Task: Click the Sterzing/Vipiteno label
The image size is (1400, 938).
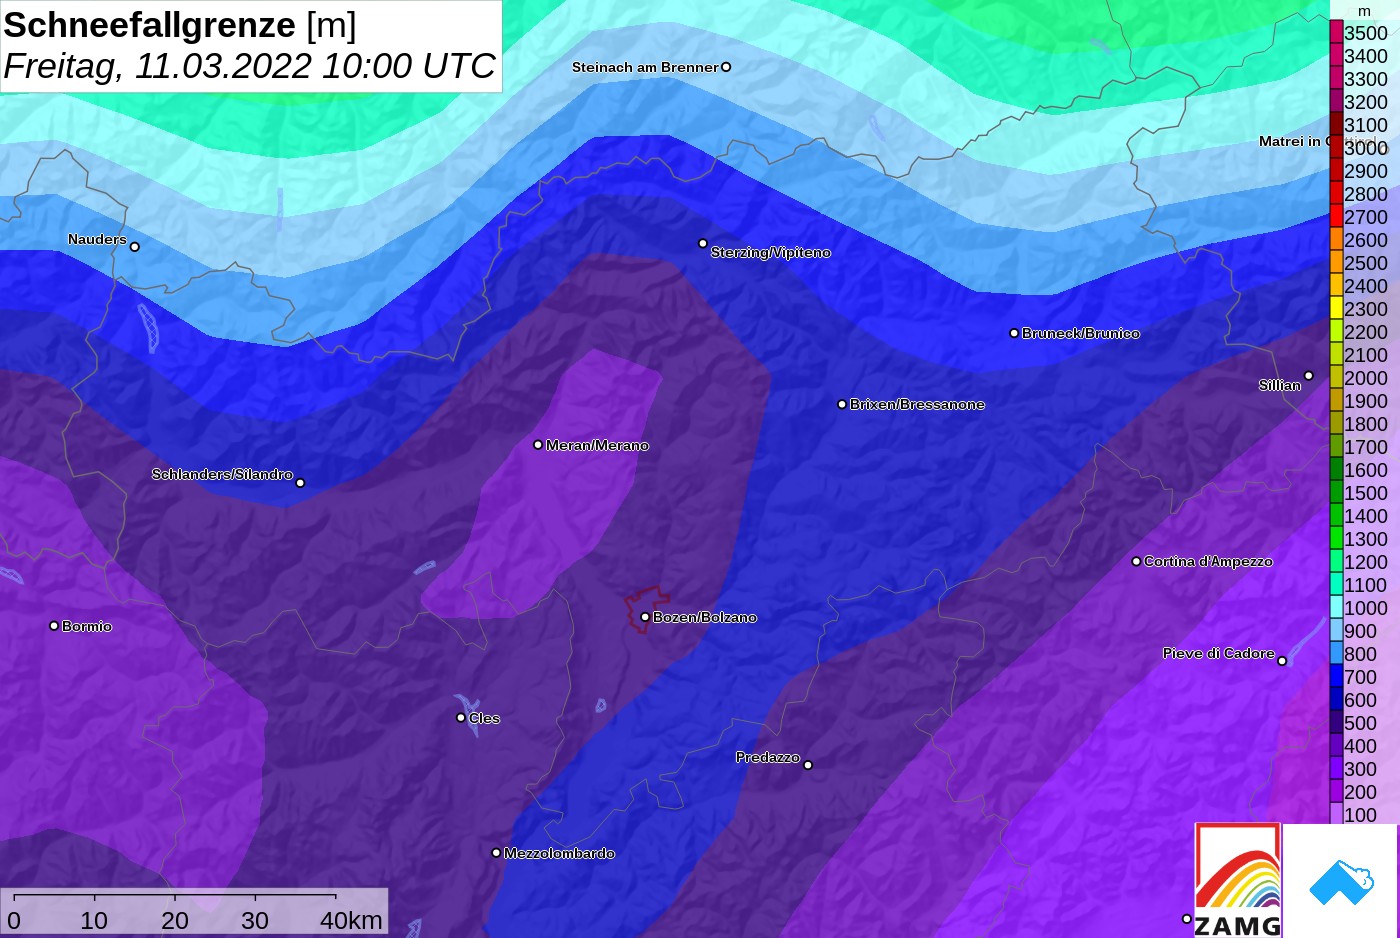Action: coord(771,252)
